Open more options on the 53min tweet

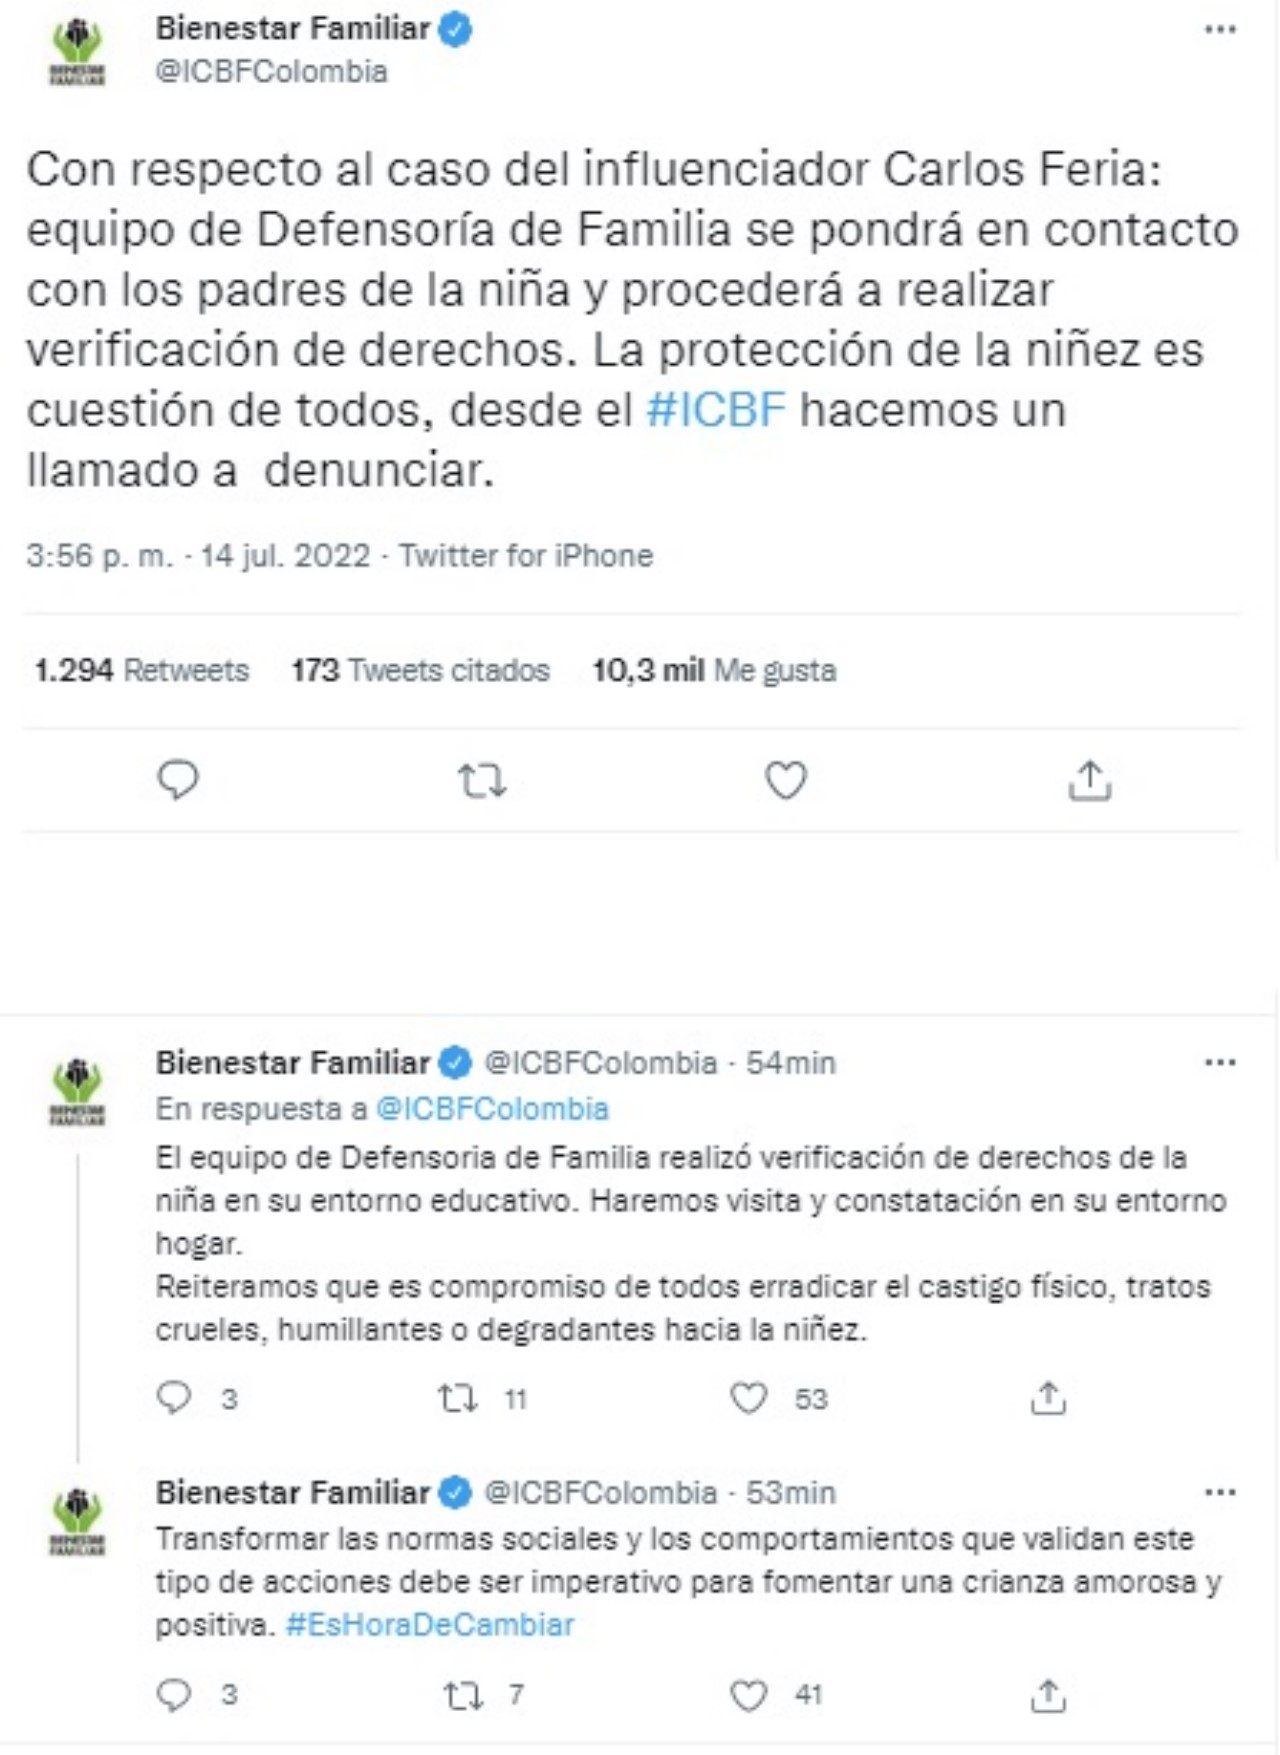(1220, 1492)
